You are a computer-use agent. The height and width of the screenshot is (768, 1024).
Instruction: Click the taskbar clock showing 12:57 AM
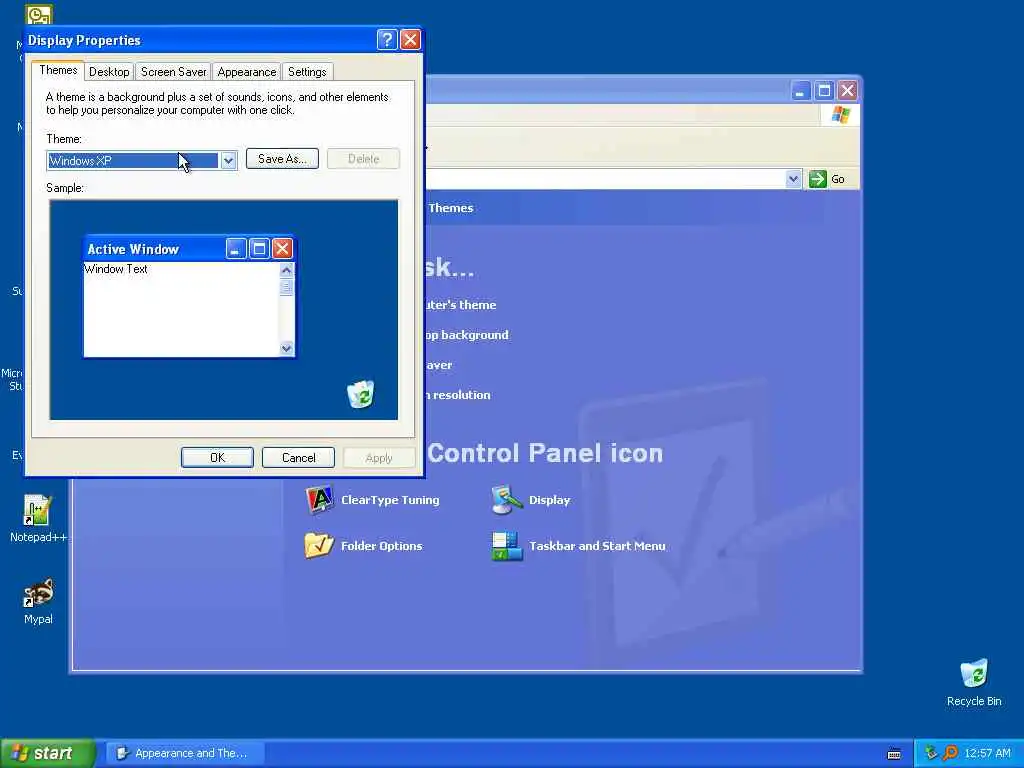[987, 753]
